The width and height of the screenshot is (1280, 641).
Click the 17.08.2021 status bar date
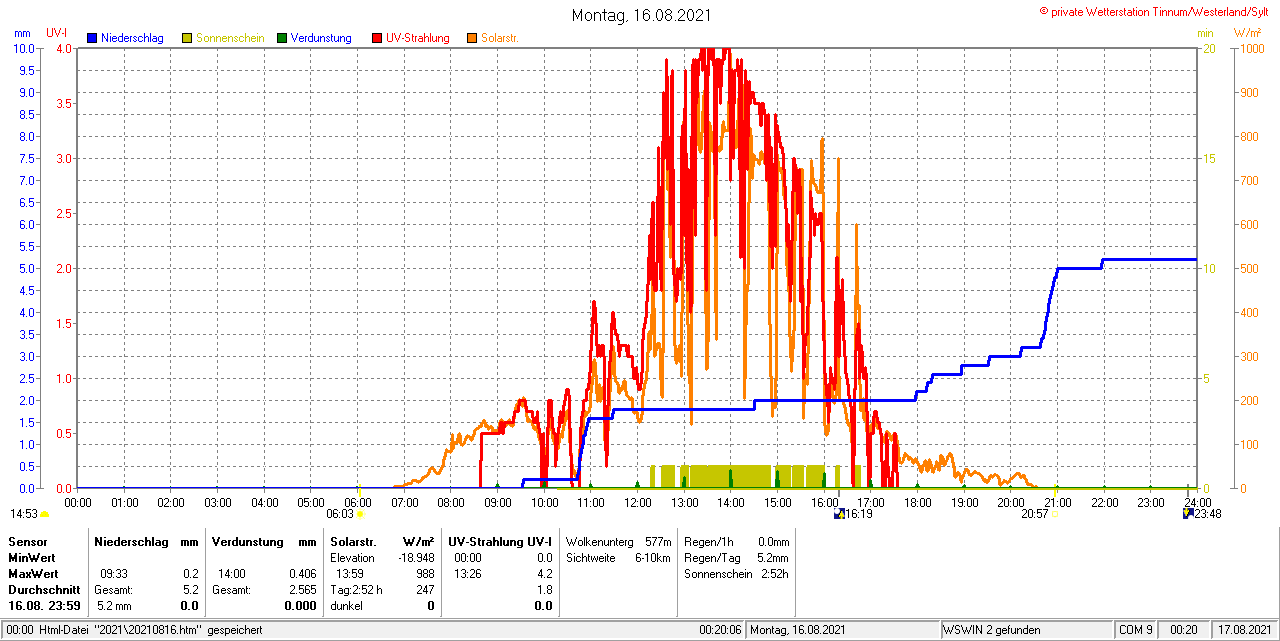point(1243,630)
